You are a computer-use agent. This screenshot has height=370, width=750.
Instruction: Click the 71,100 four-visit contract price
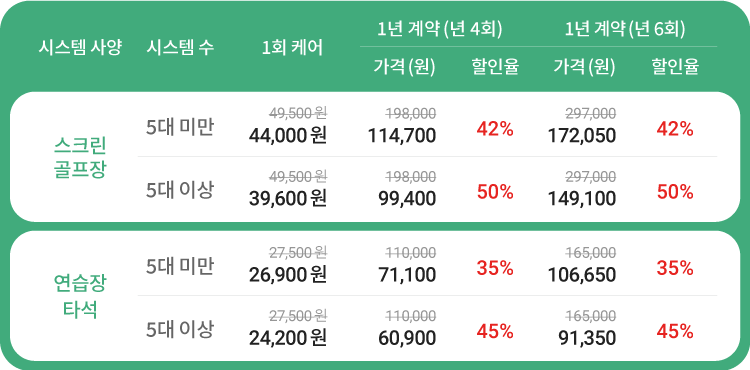[407, 275]
